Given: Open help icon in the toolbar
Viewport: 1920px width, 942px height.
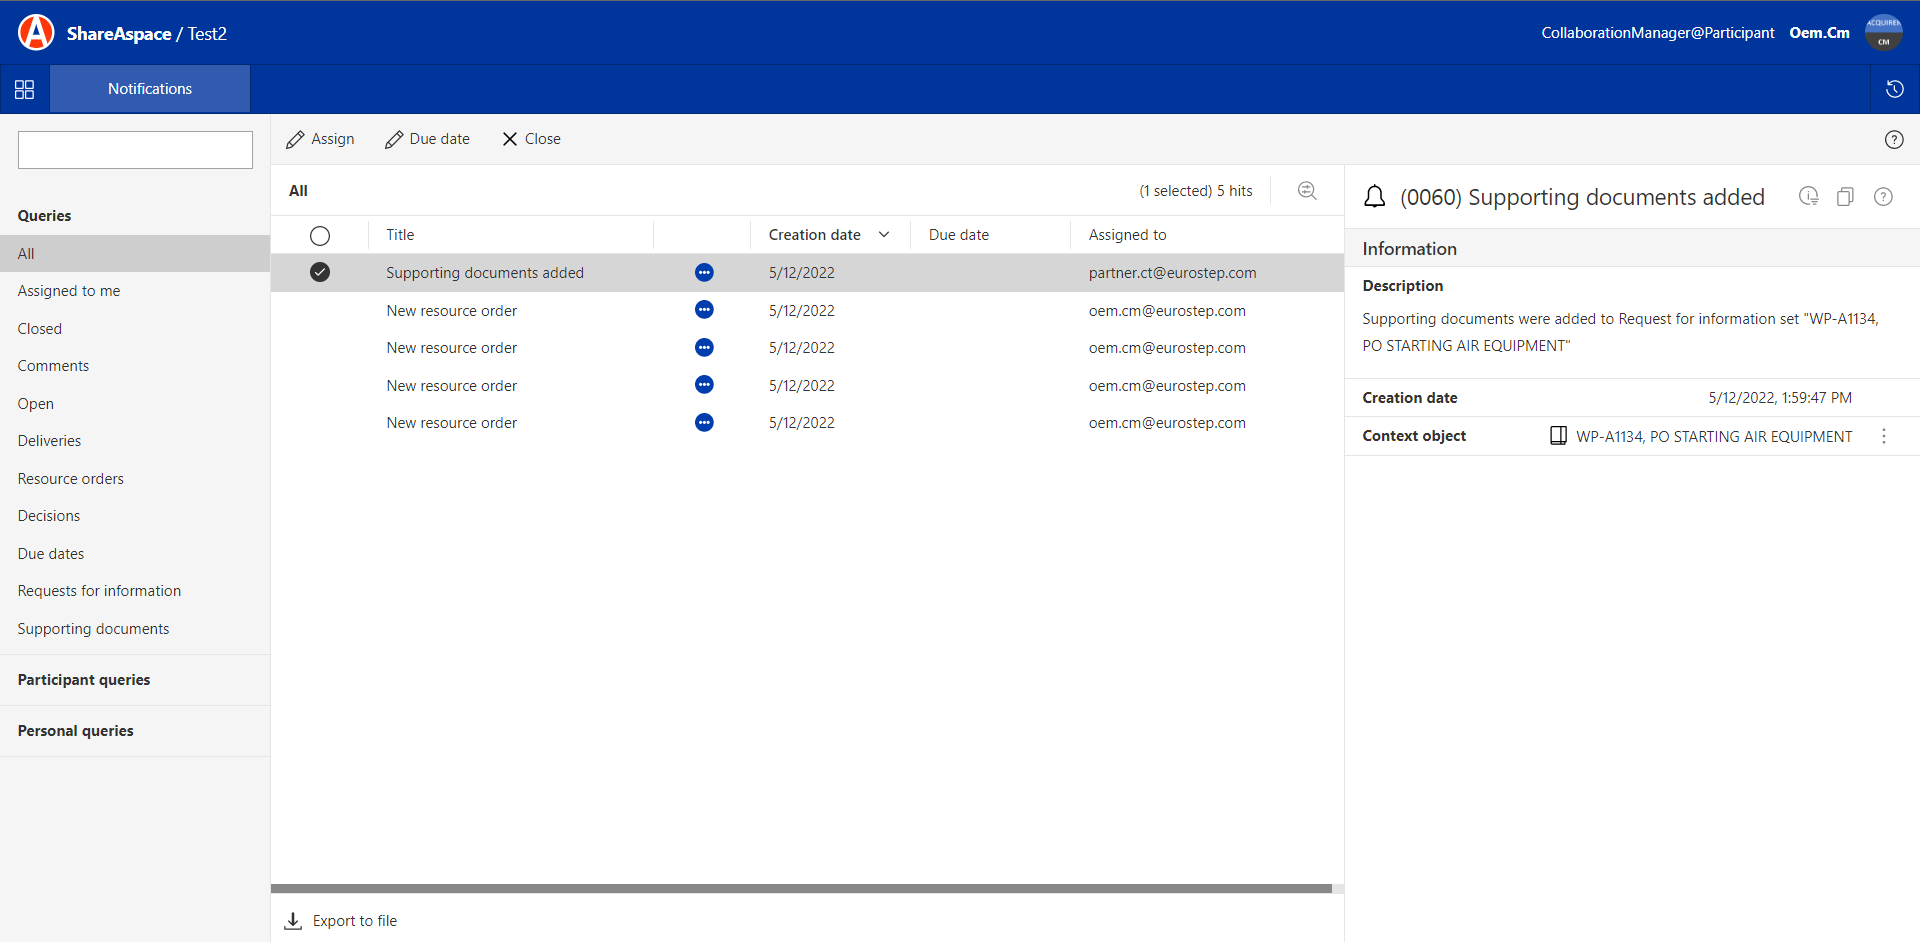Looking at the screenshot, I should (1893, 140).
